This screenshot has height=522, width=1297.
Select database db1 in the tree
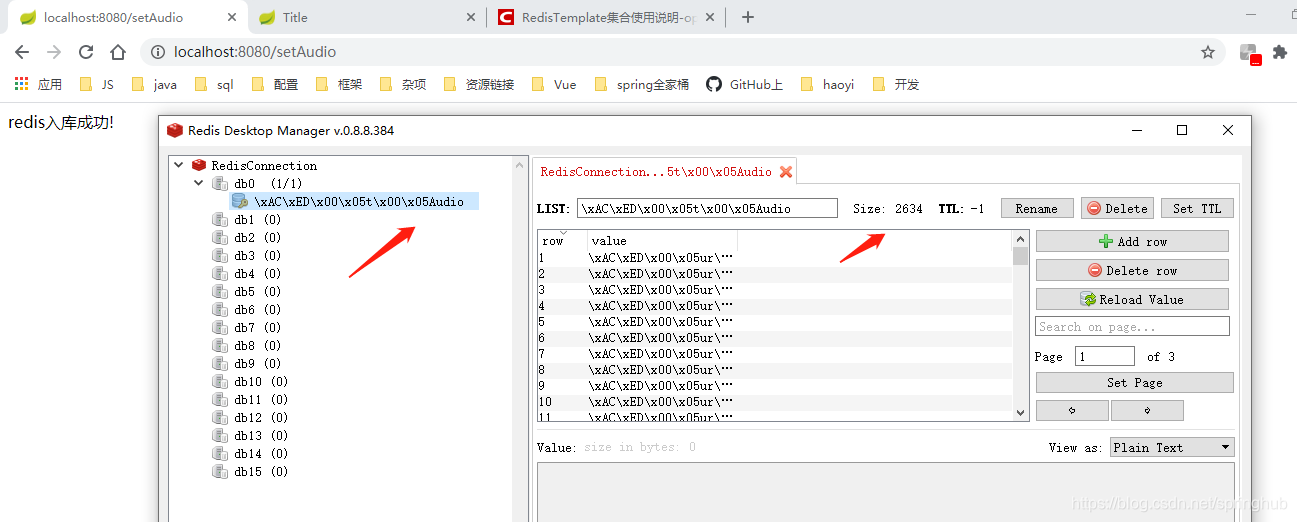tap(257, 220)
